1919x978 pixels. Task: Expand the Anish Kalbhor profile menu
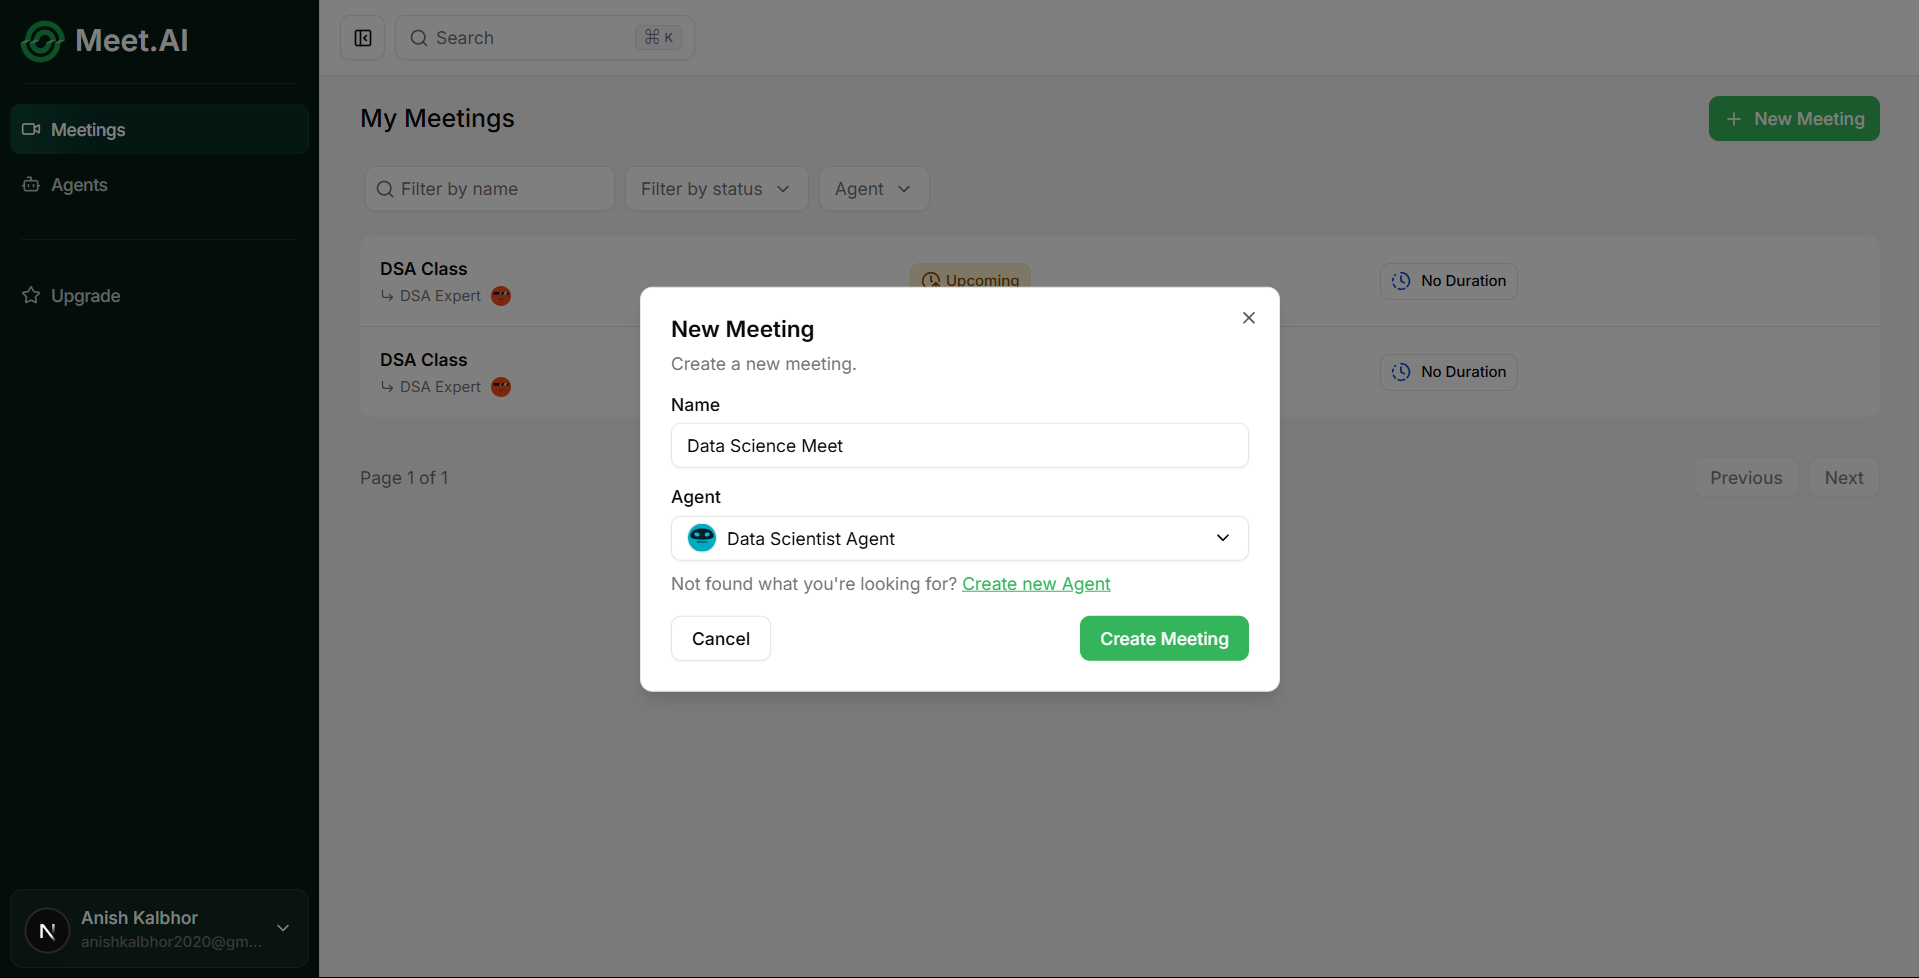[283, 928]
